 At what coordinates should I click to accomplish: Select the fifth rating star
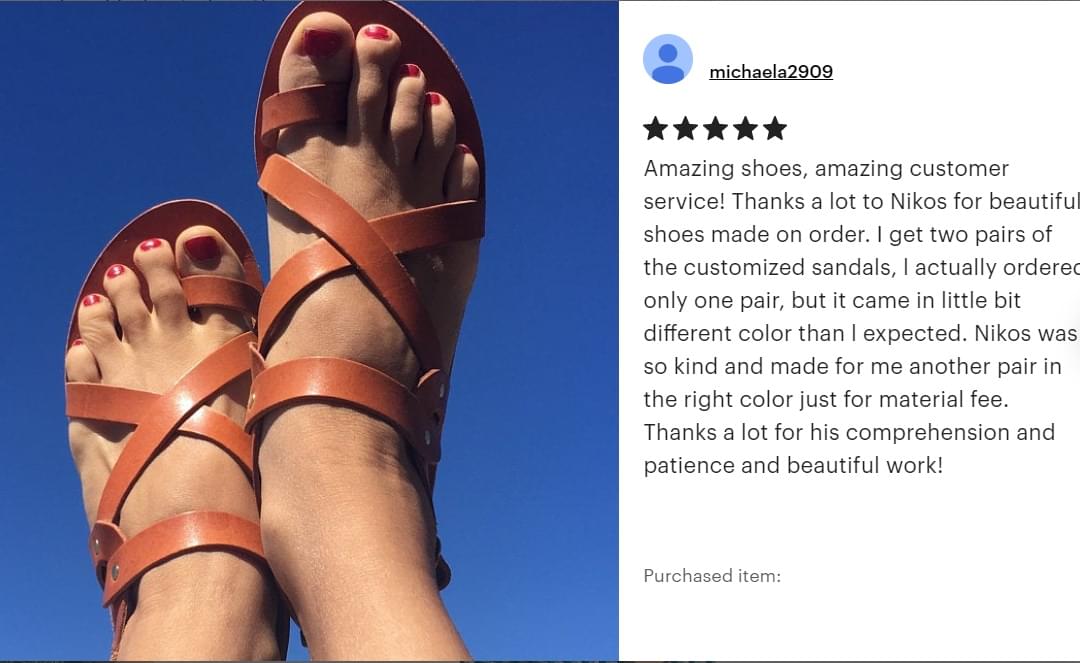click(775, 128)
